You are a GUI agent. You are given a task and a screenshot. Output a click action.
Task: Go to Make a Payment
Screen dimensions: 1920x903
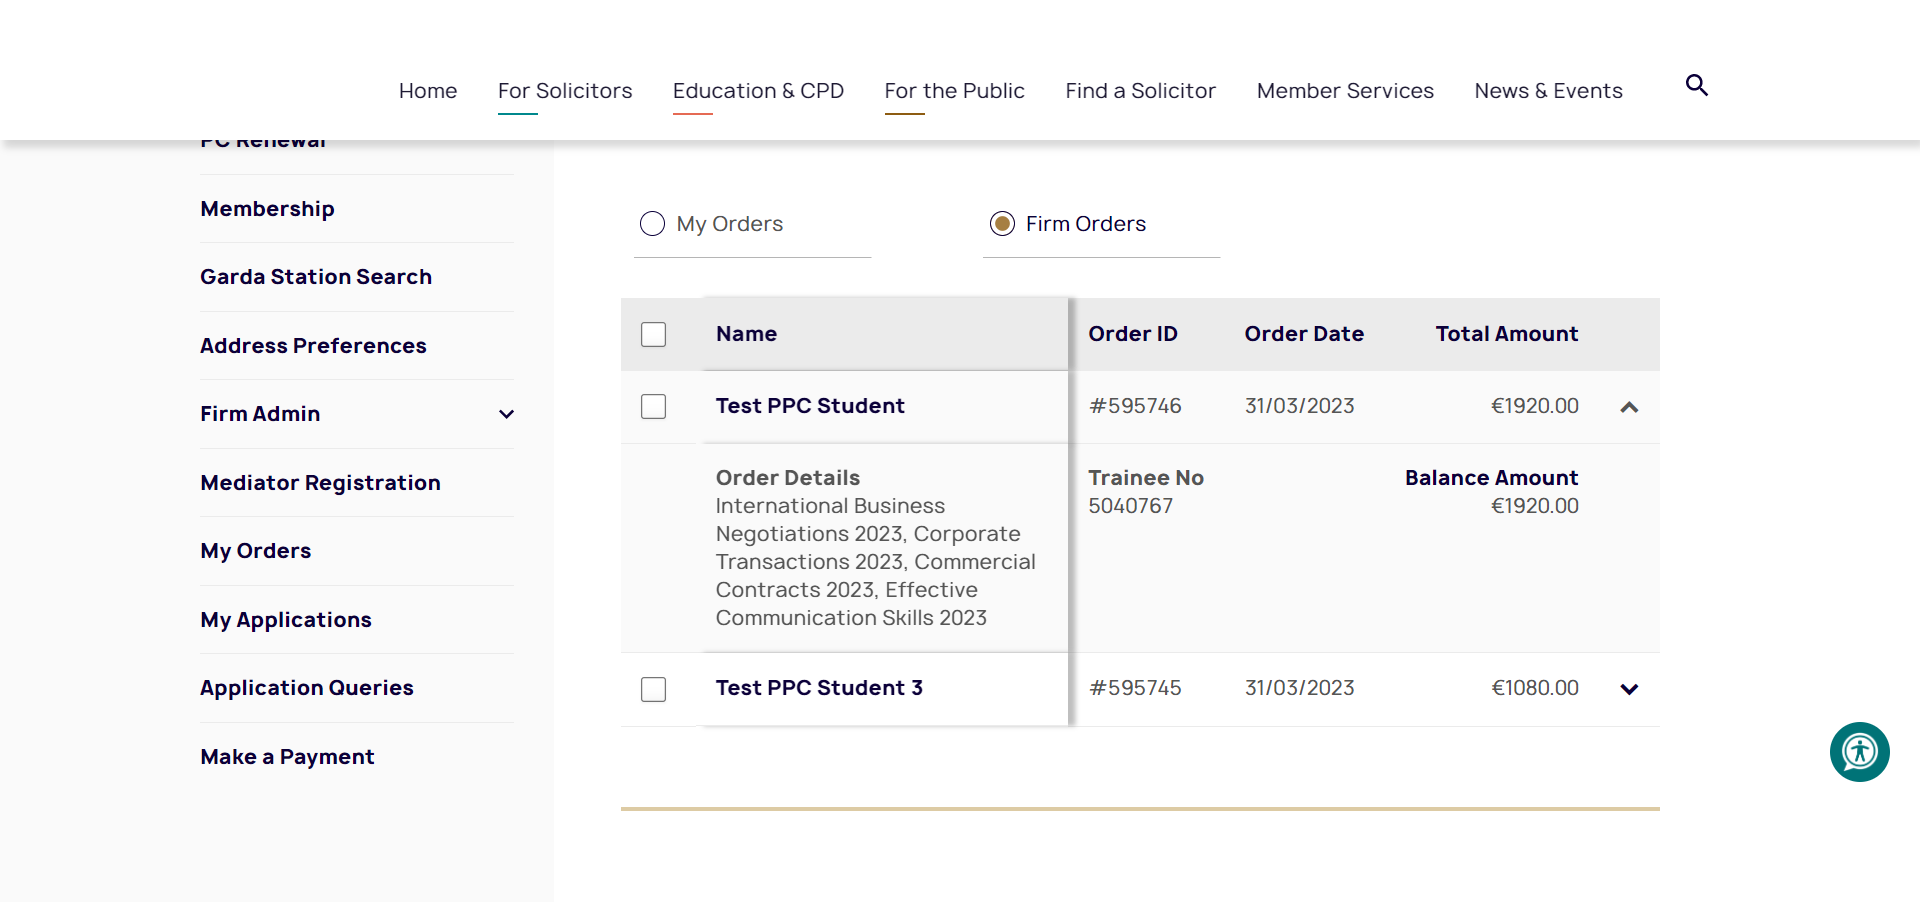tap(287, 757)
